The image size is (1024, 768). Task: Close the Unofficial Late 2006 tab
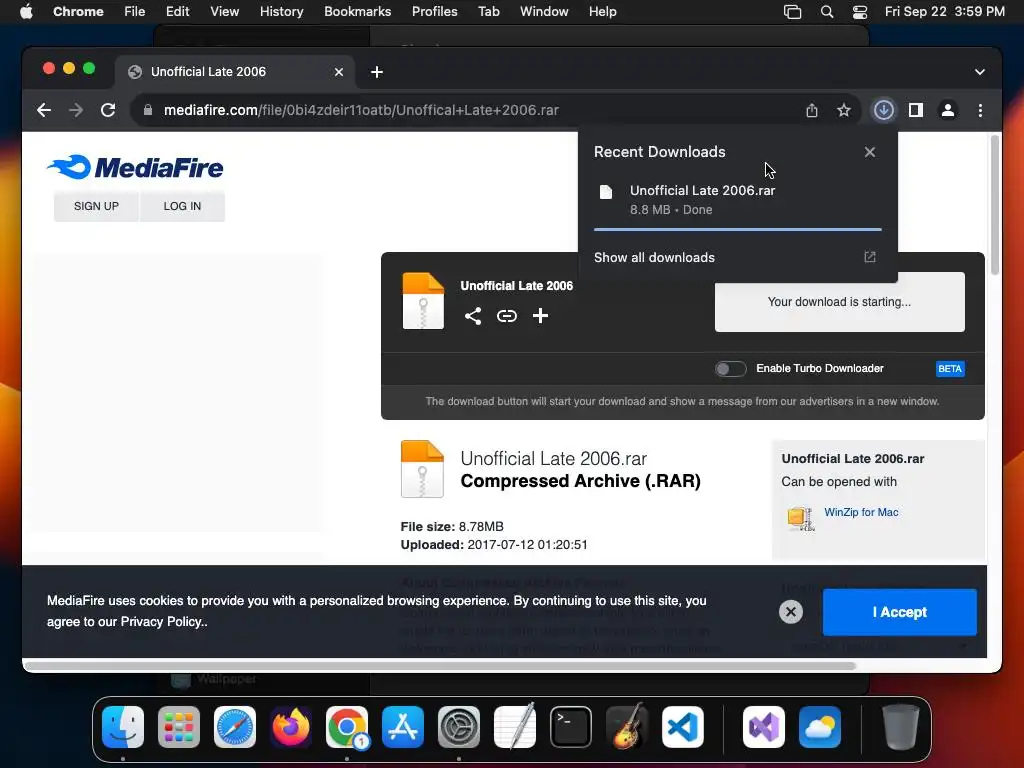(x=339, y=72)
